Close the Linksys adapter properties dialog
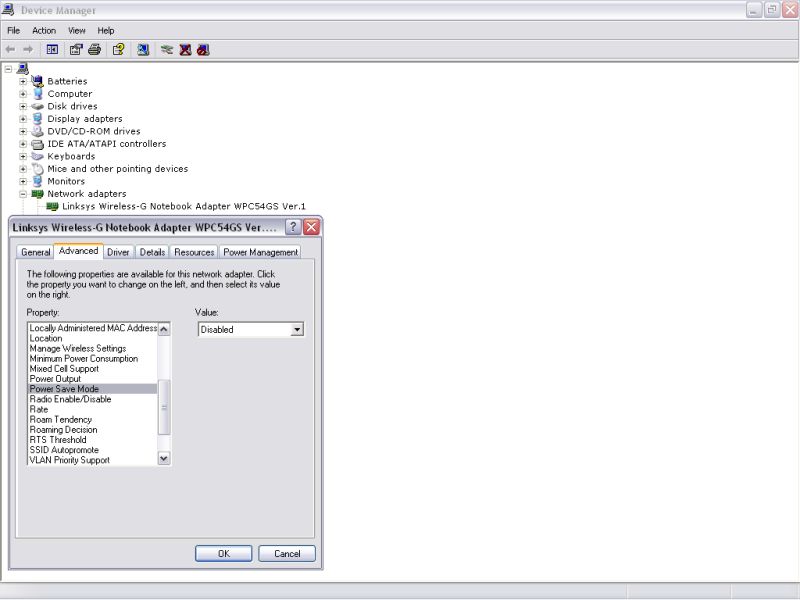 [311, 227]
